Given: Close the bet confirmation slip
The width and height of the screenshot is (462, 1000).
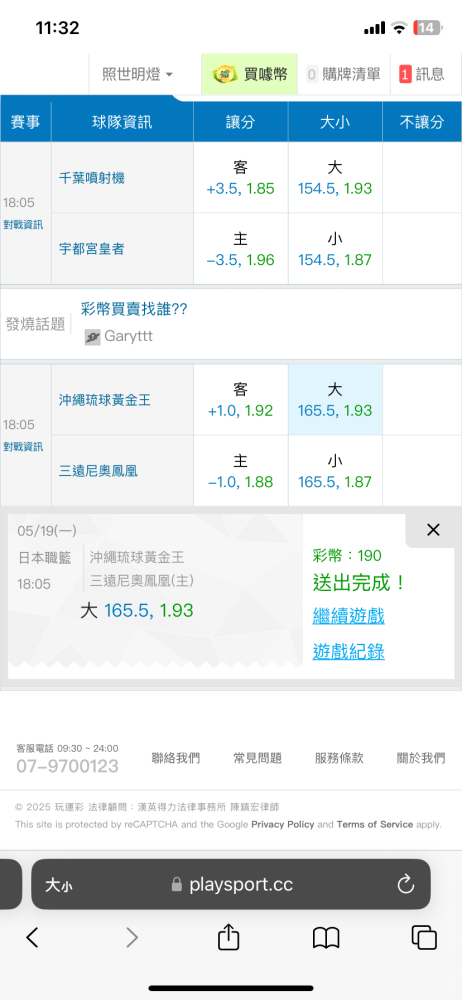Looking at the screenshot, I should point(433,529).
